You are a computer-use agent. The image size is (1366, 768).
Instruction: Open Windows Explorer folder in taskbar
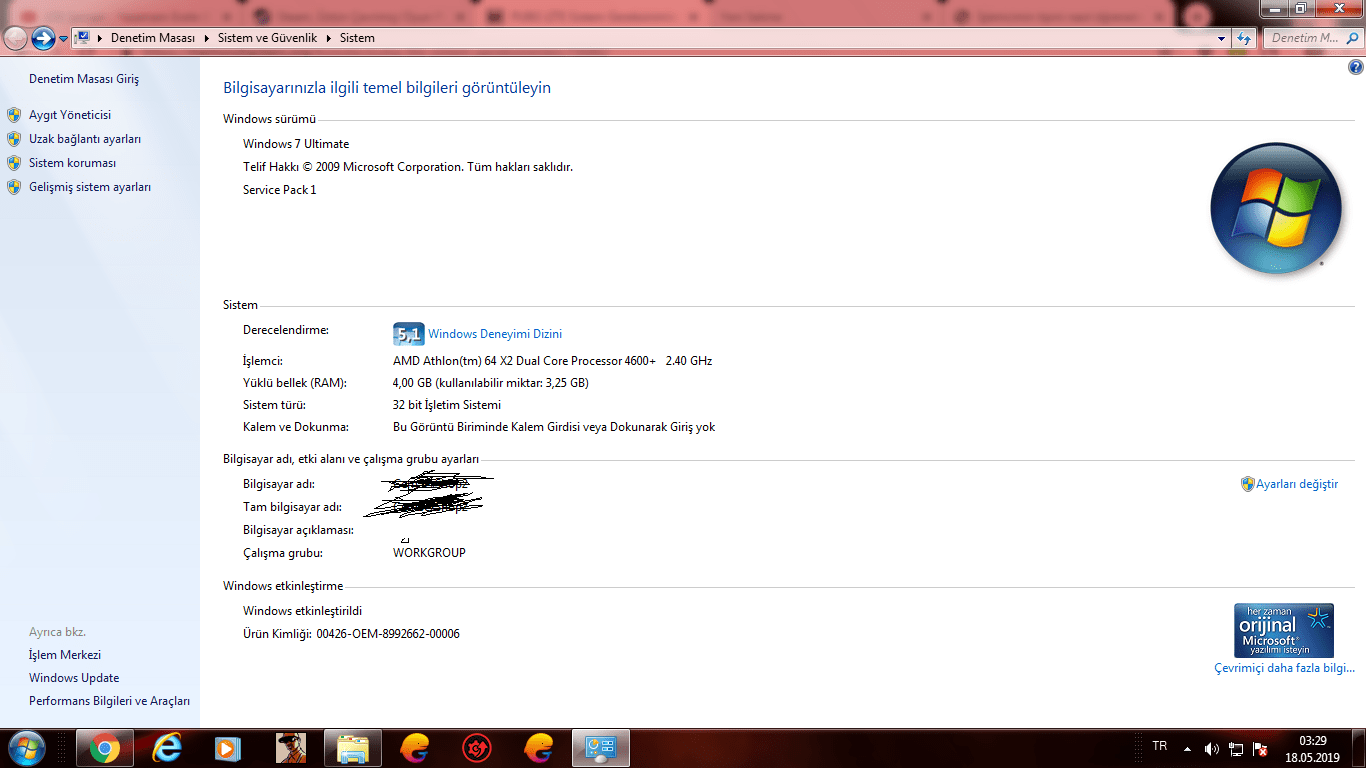point(353,748)
